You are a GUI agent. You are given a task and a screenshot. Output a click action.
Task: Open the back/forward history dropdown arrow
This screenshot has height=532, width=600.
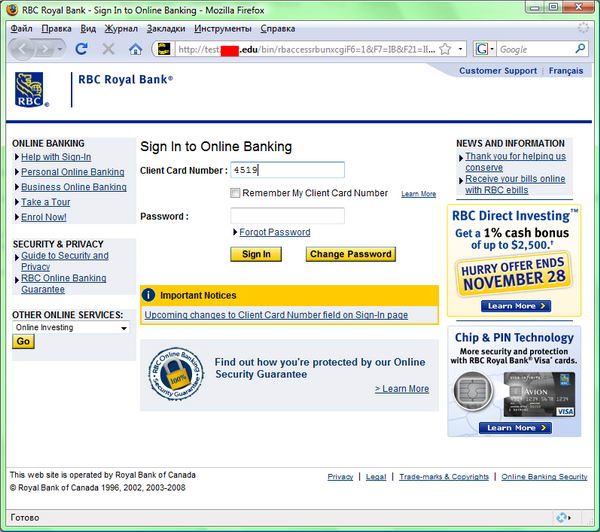tap(60, 49)
